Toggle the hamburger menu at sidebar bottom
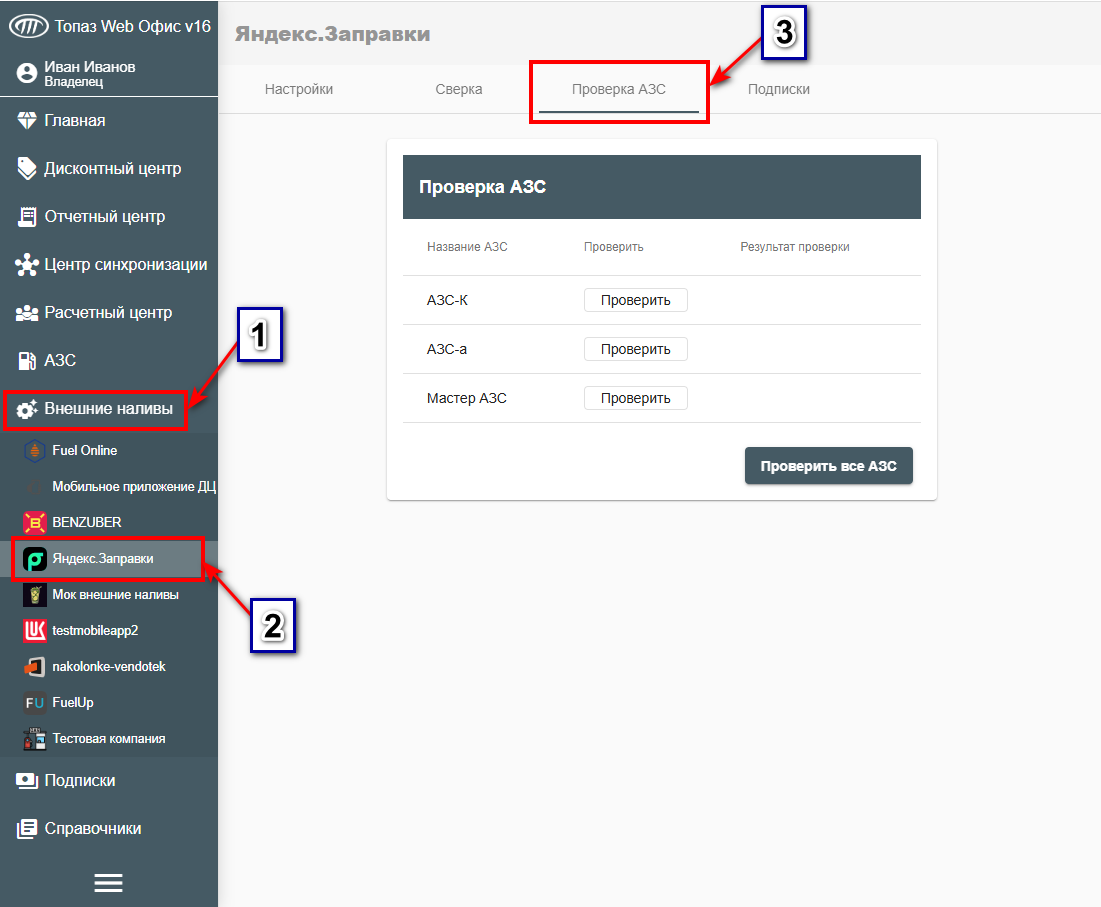The image size is (1101, 907). point(108,883)
